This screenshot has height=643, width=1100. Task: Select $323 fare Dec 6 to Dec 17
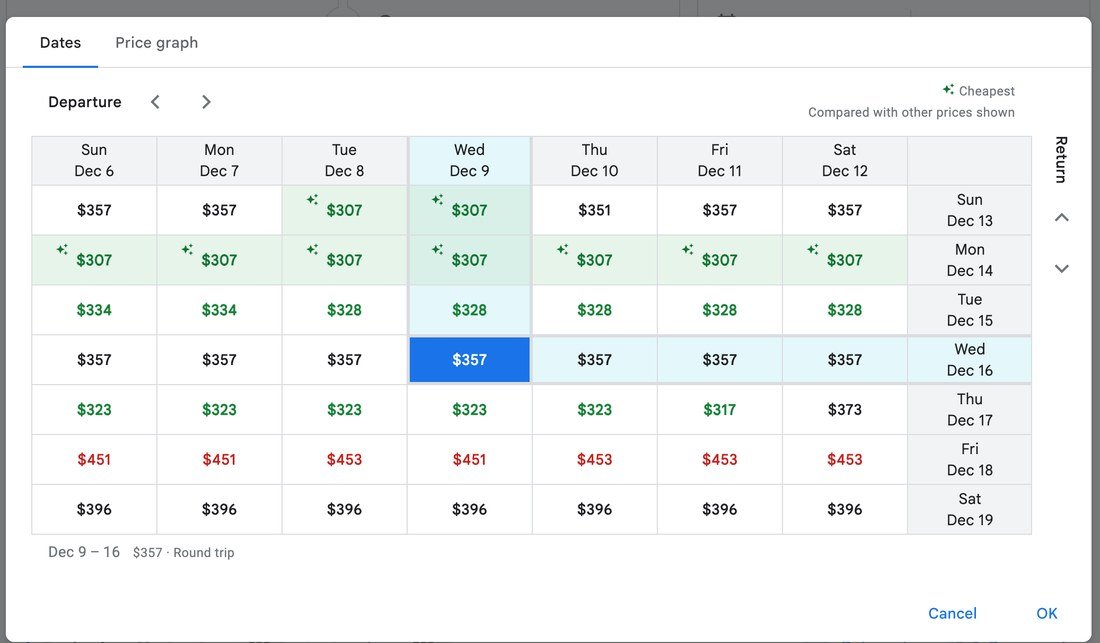click(x=94, y=410)
